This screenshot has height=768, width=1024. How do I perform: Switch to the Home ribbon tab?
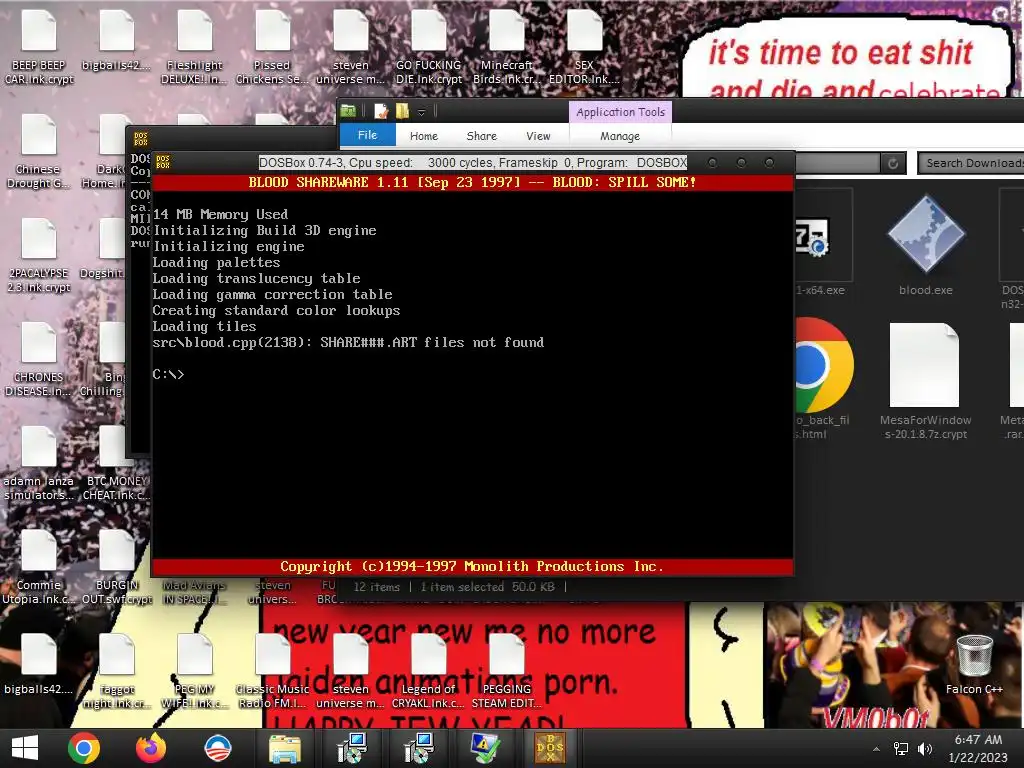[424, 136]
